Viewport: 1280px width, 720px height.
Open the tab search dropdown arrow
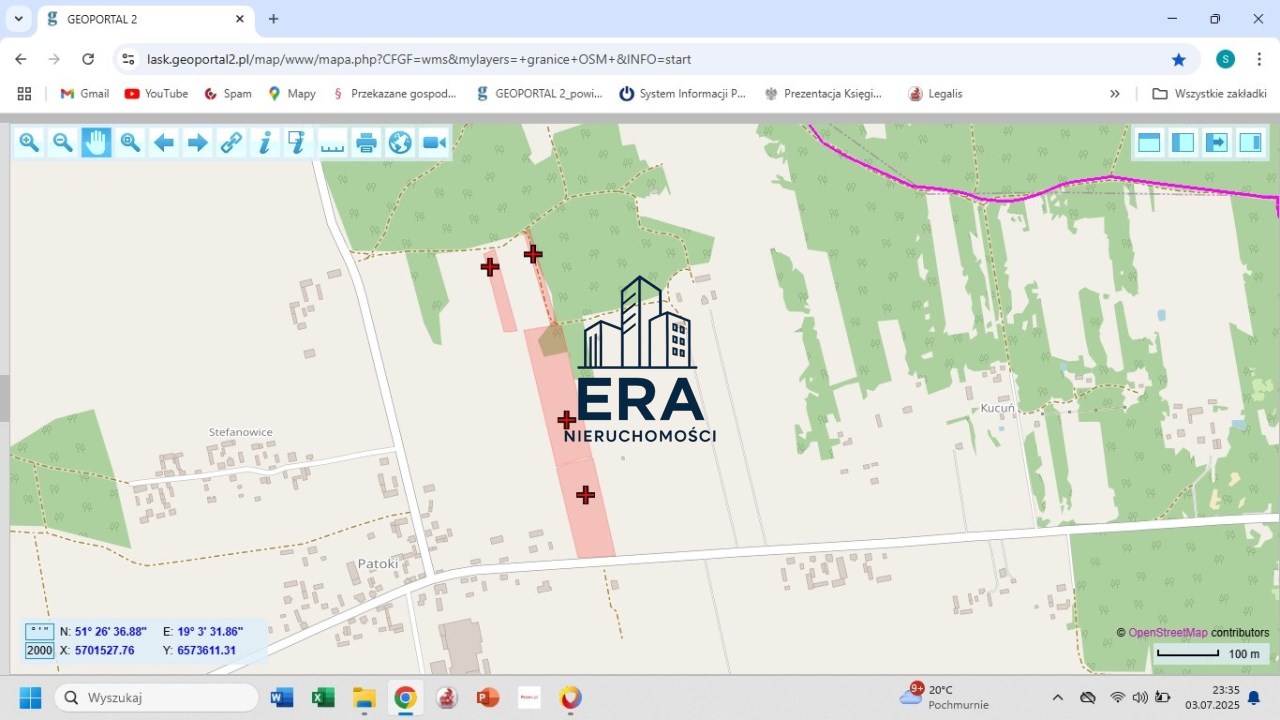(x=18, y=19)
